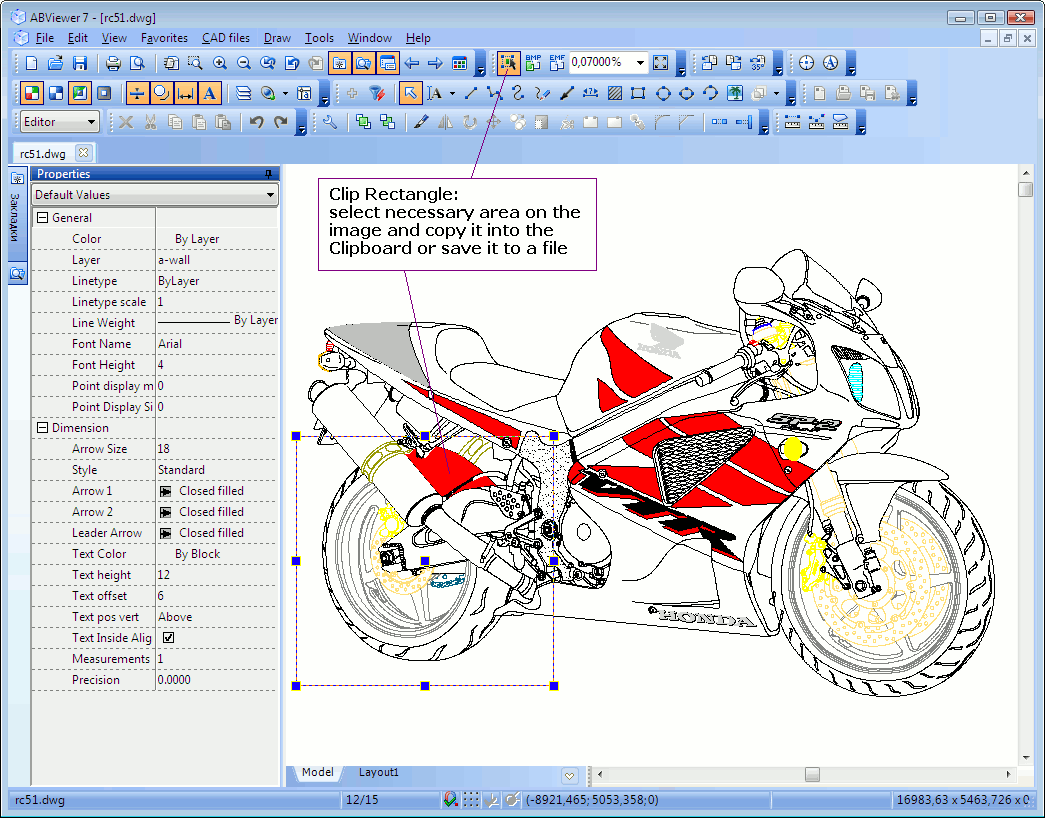
Task: Open the zoom percentage dropdown
Action: [640, 63]
